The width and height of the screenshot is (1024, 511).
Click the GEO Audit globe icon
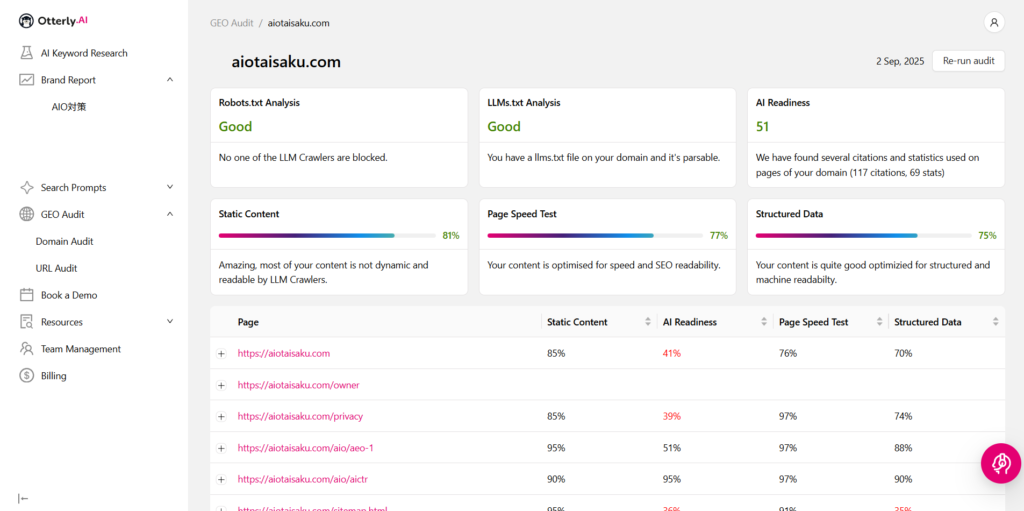click(27, 214)
